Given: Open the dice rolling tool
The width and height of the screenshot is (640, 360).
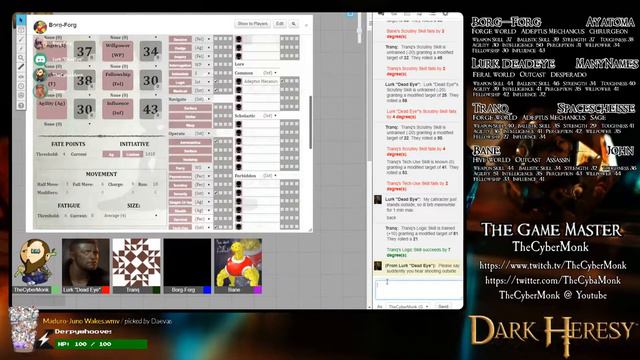Looking at the screenshot, I should (x=20, y=96).
